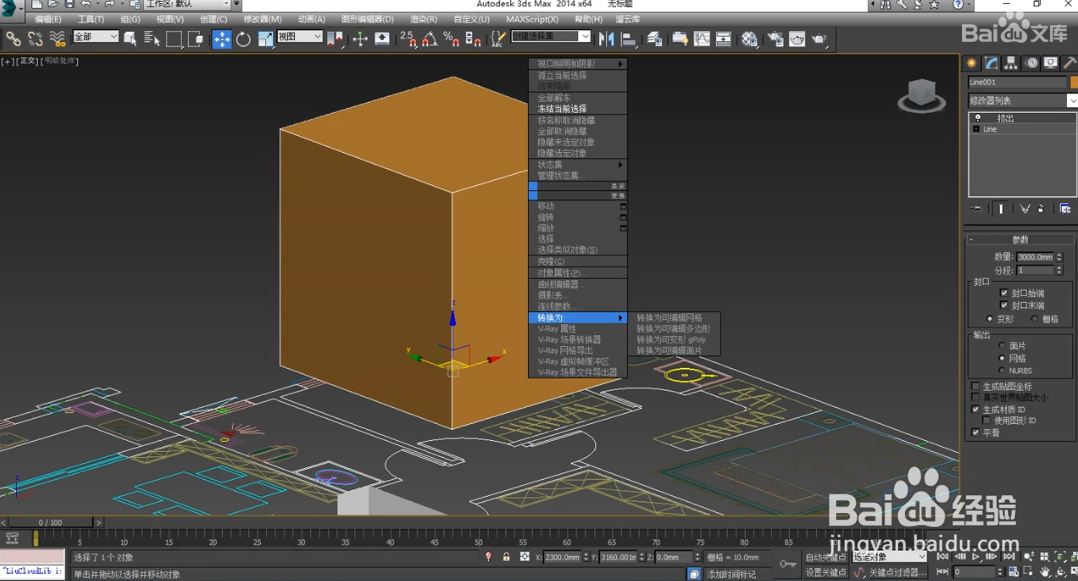Image resolution: width=1078 pixels, height=581 pixels.
Task: Open the 修改器(M) menu
Action: 263,19
